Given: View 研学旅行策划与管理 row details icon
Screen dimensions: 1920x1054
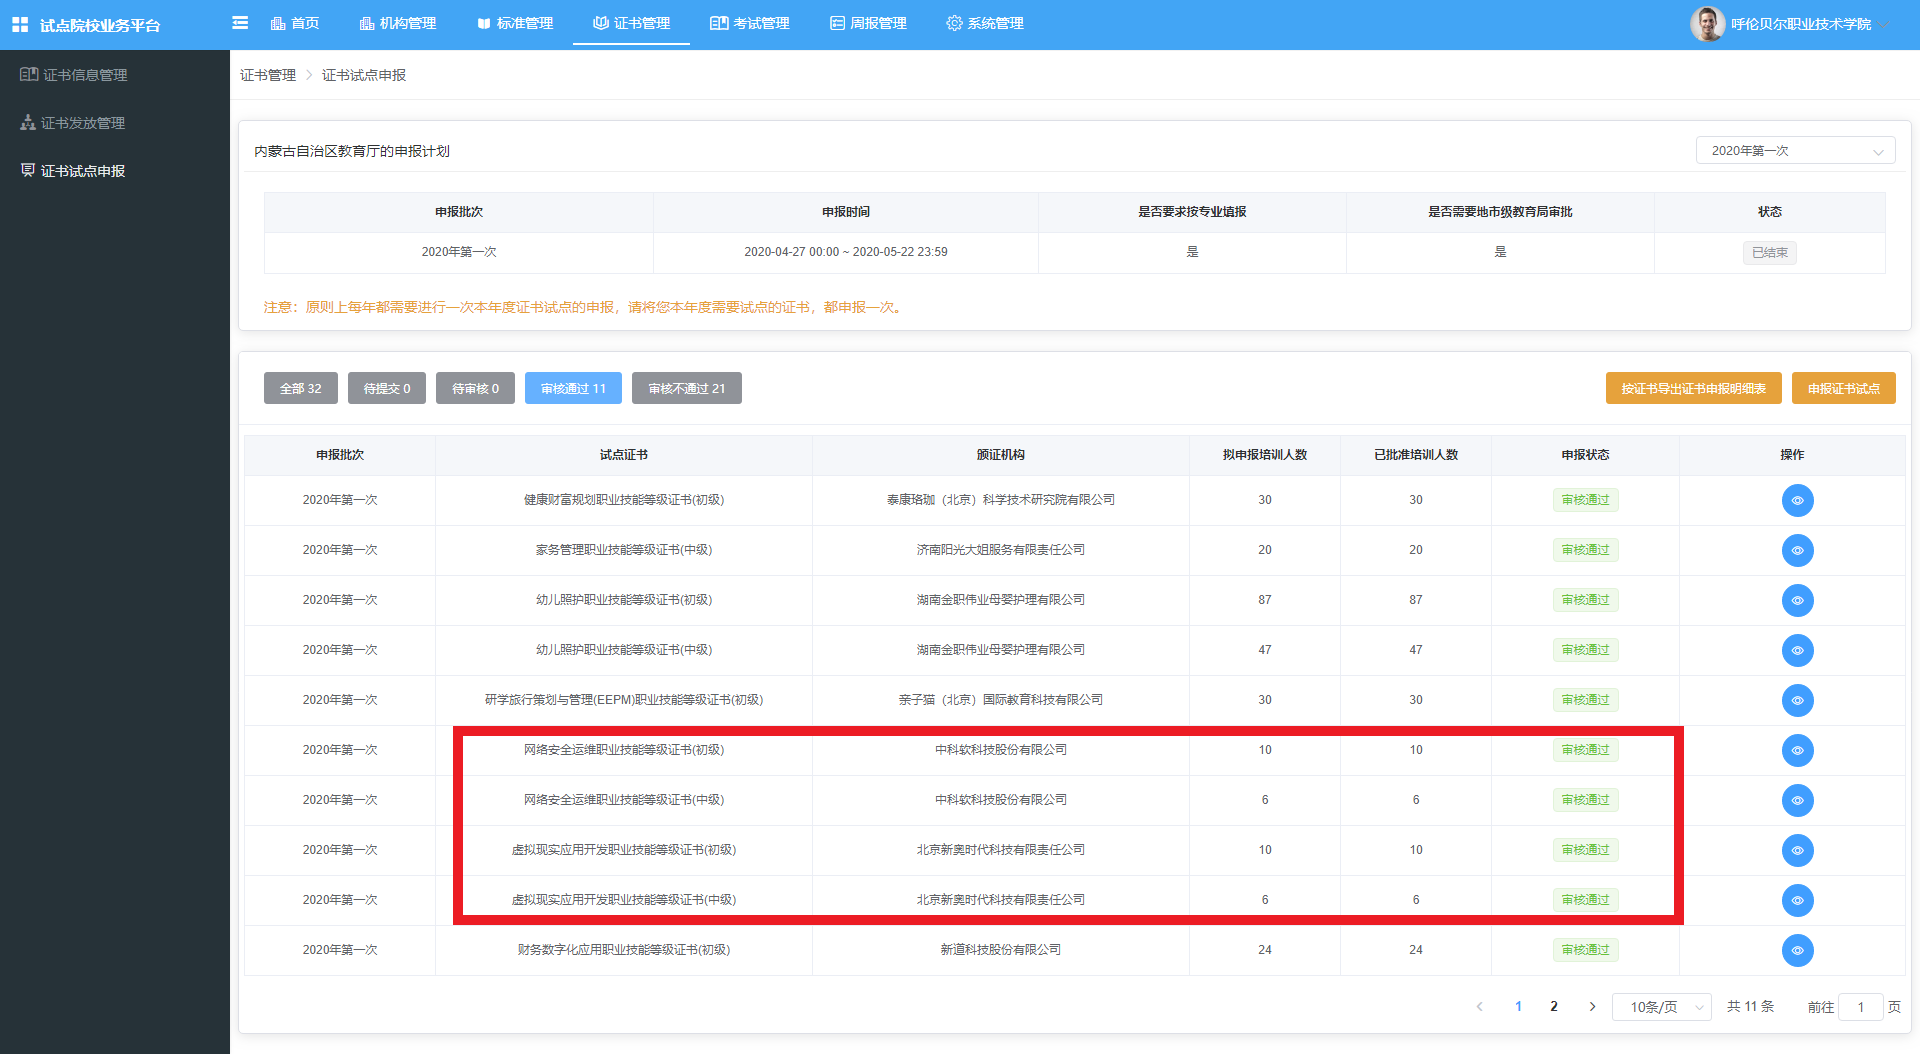Looking at the screenshot, I should click(x=1797, y=700).
